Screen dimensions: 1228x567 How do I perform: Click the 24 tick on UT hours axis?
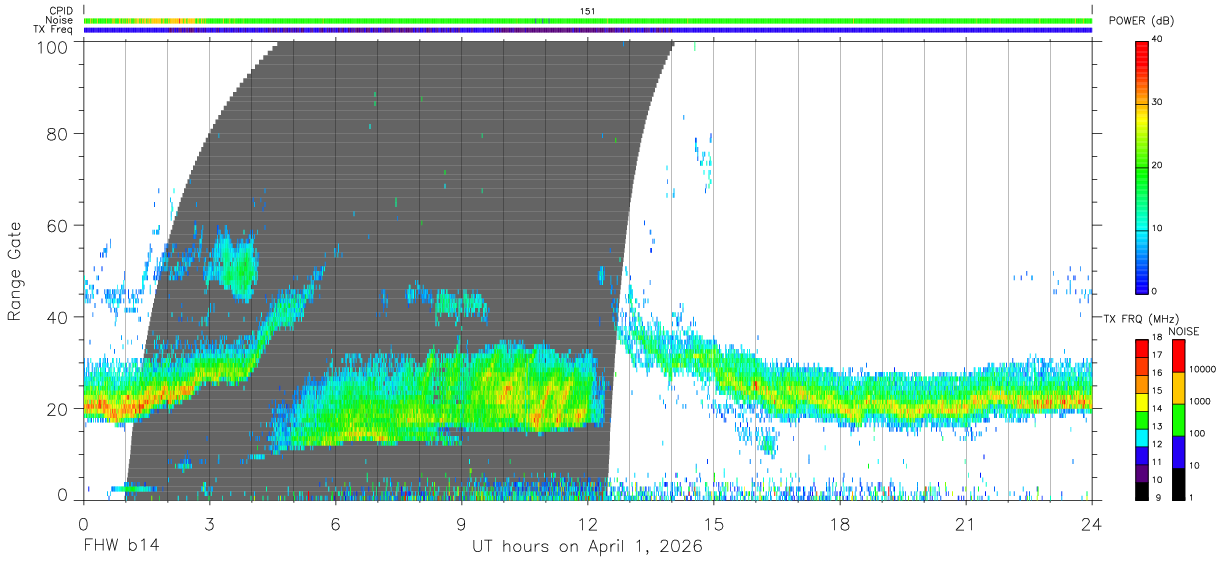(x=1092, y=524)
